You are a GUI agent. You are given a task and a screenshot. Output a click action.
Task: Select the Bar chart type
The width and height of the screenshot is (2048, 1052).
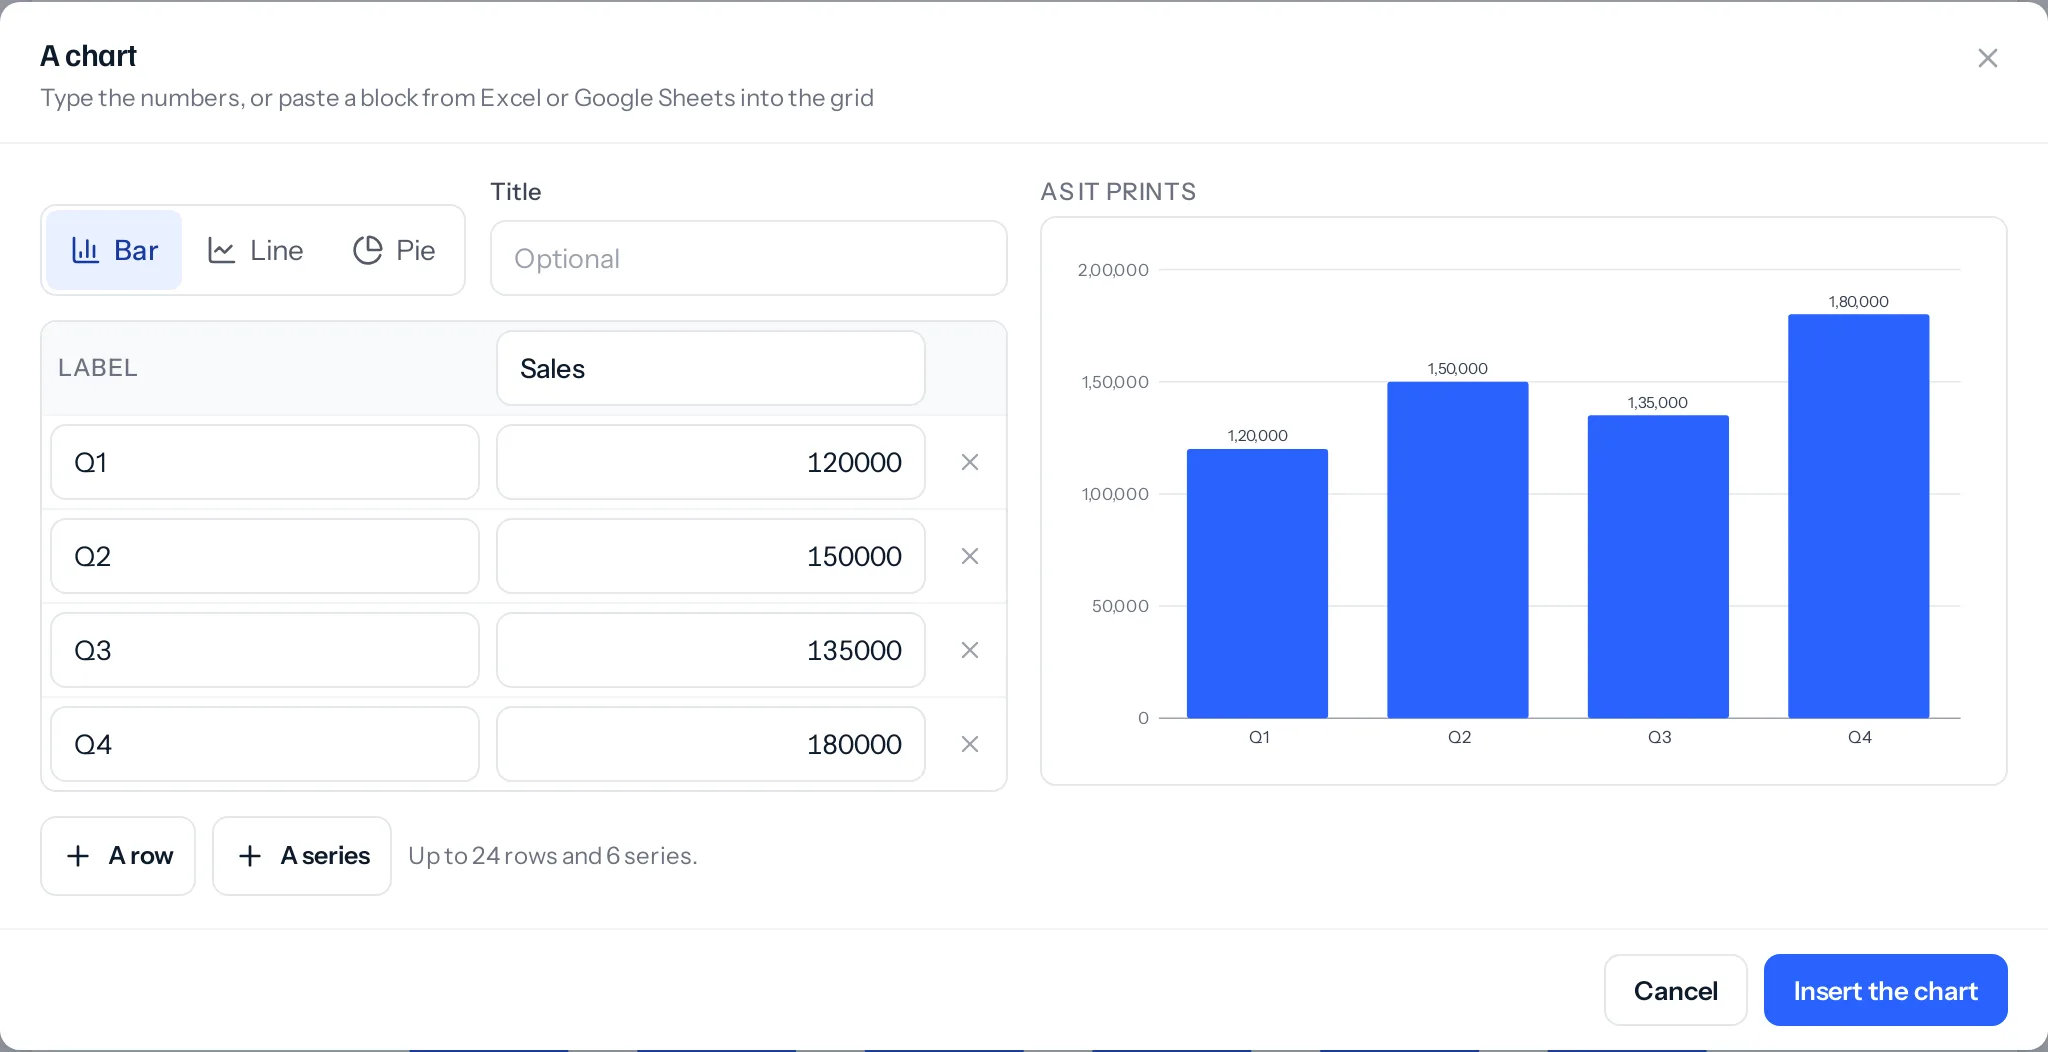114,250
